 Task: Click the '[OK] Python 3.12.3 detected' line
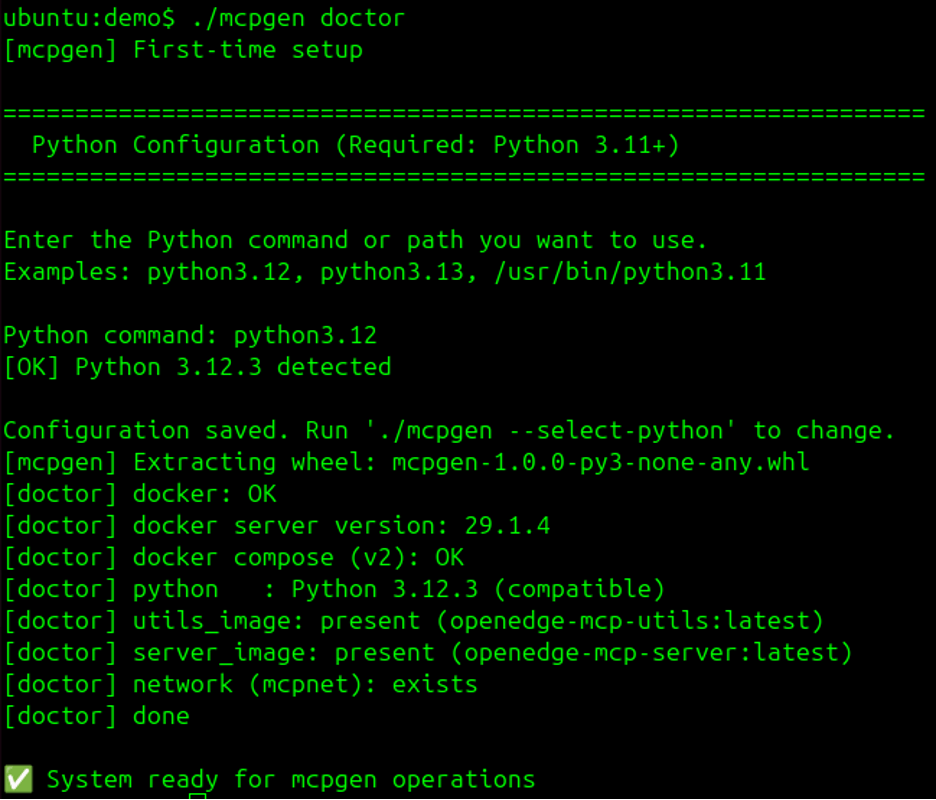pyautogui.click(x=197, y=367)
